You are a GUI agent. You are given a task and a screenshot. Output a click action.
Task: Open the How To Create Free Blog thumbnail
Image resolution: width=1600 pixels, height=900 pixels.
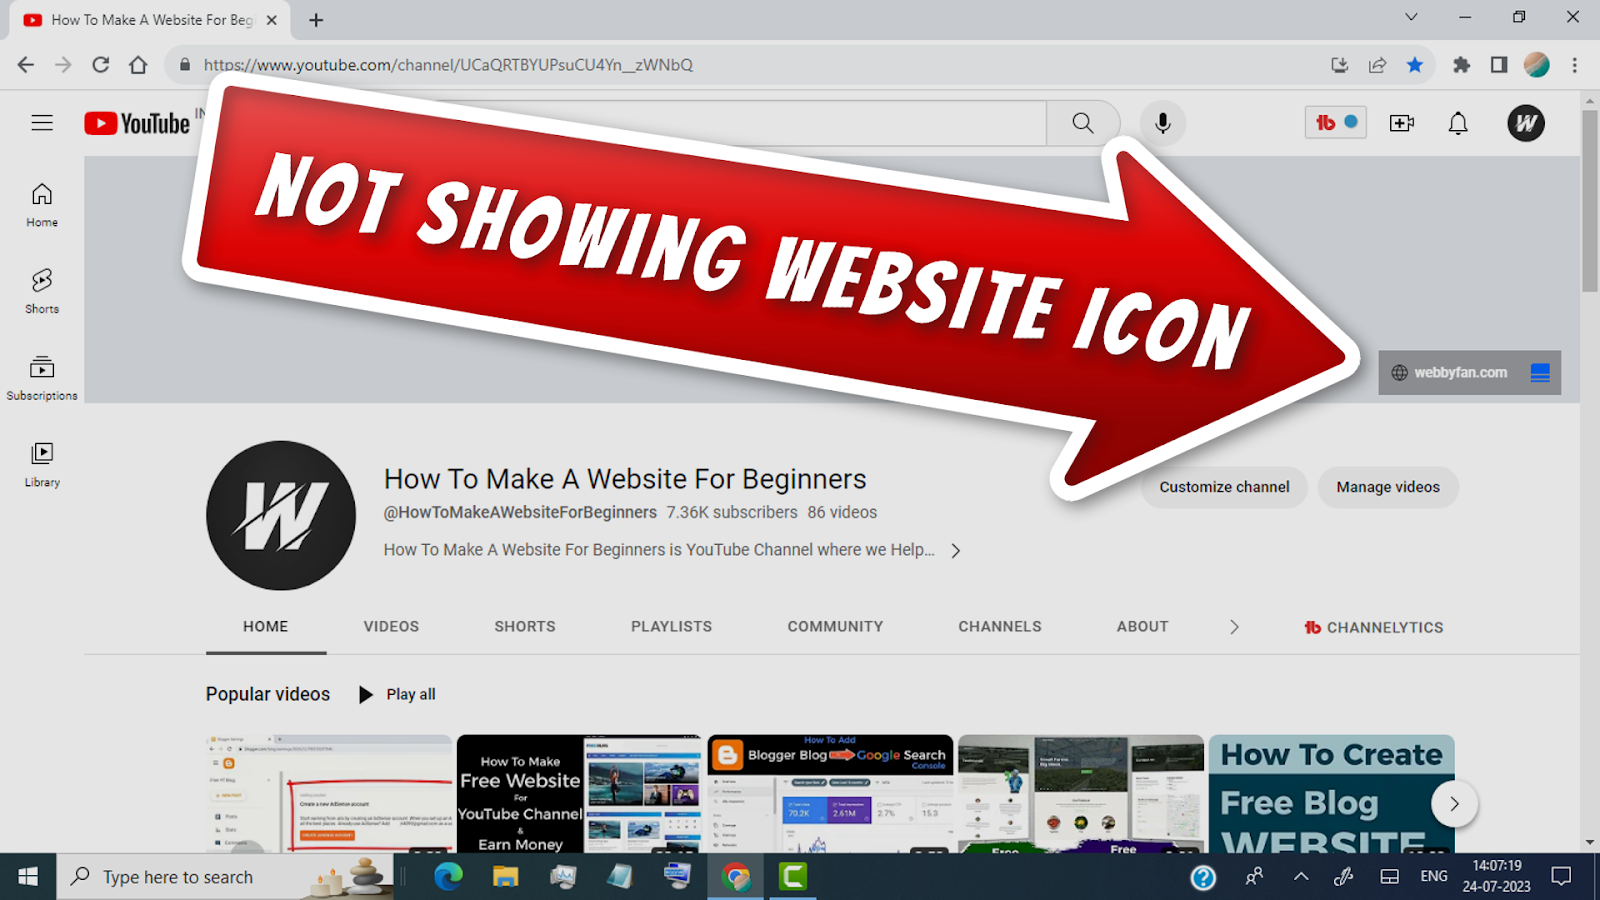[1331, 794]
